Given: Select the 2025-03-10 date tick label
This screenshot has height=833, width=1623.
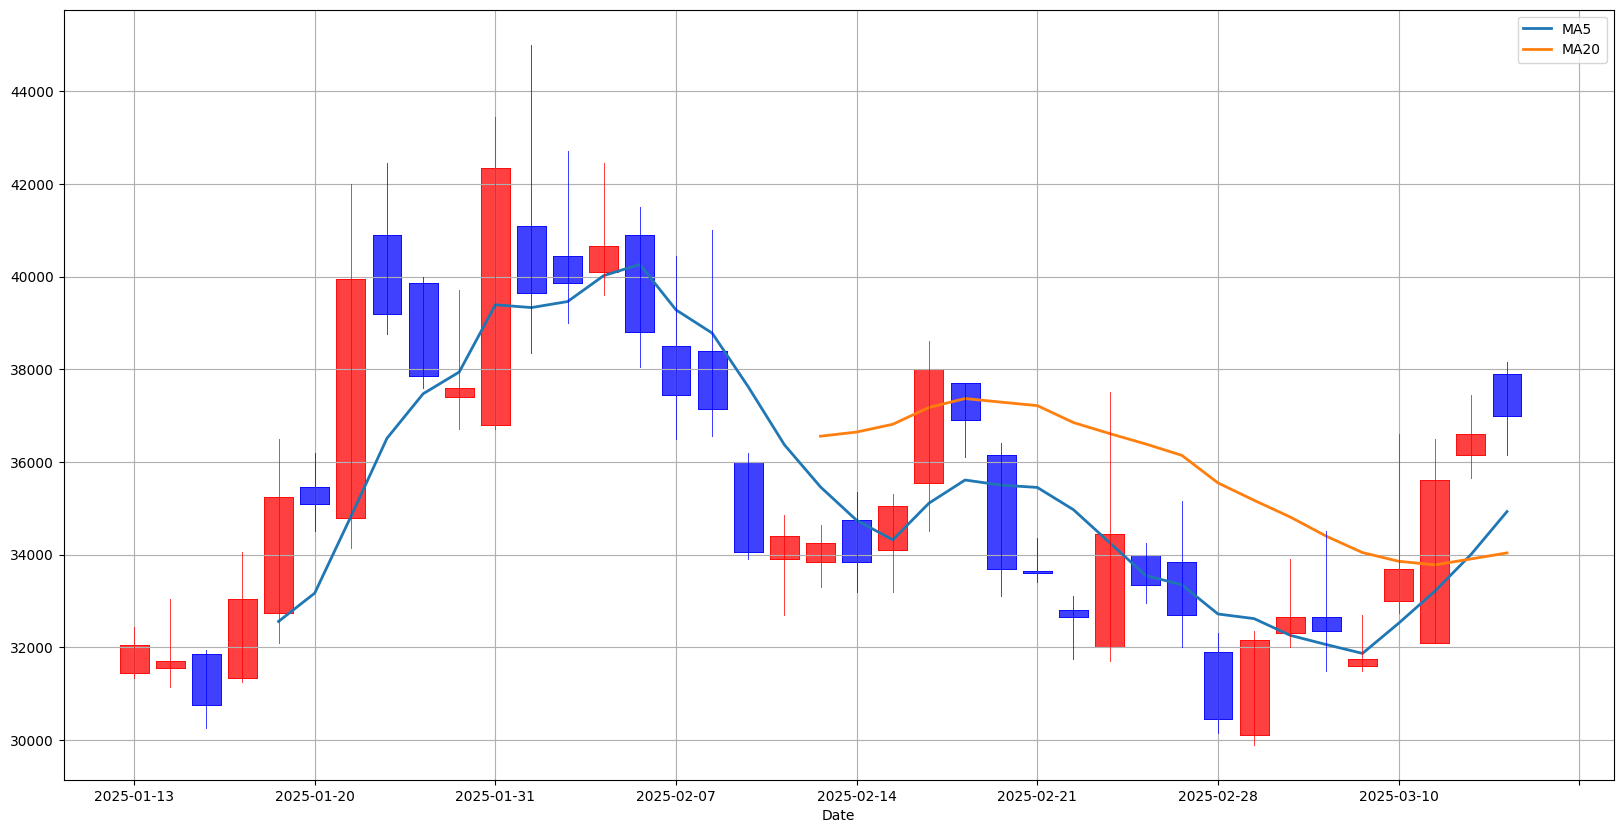Looking at the screenshot, I should (x=1398, y=796).
